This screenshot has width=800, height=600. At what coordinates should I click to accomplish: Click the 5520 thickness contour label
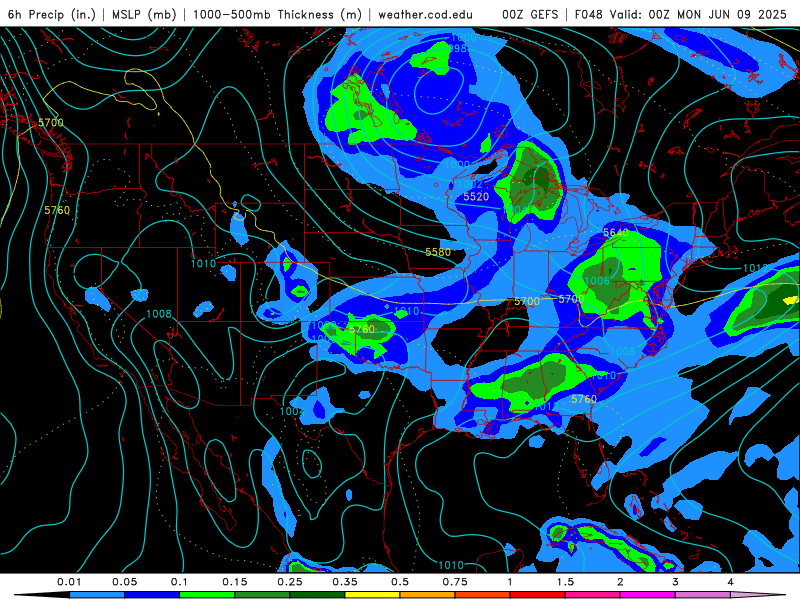click(476, 196)
